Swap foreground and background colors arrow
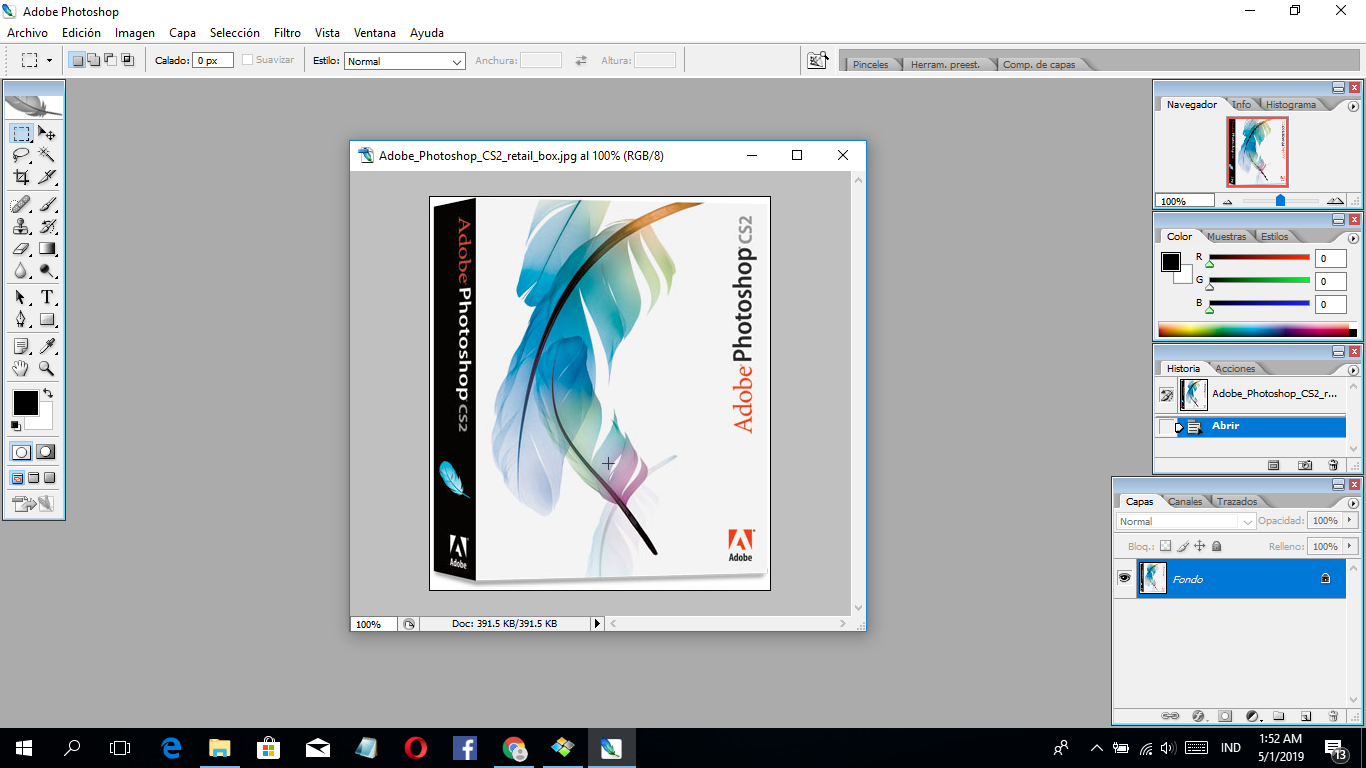The image size is (1366, 768). point(47,394)
